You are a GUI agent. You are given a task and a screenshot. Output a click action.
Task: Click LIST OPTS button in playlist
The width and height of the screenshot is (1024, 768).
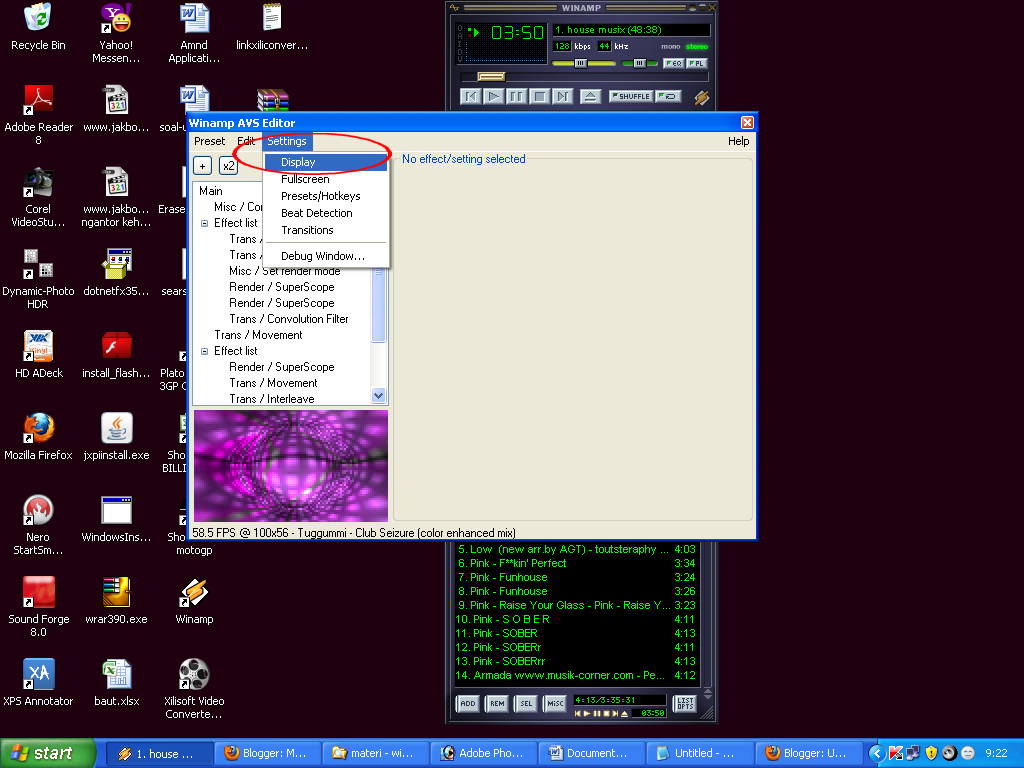pyautogui.click(x=685, y=703)
